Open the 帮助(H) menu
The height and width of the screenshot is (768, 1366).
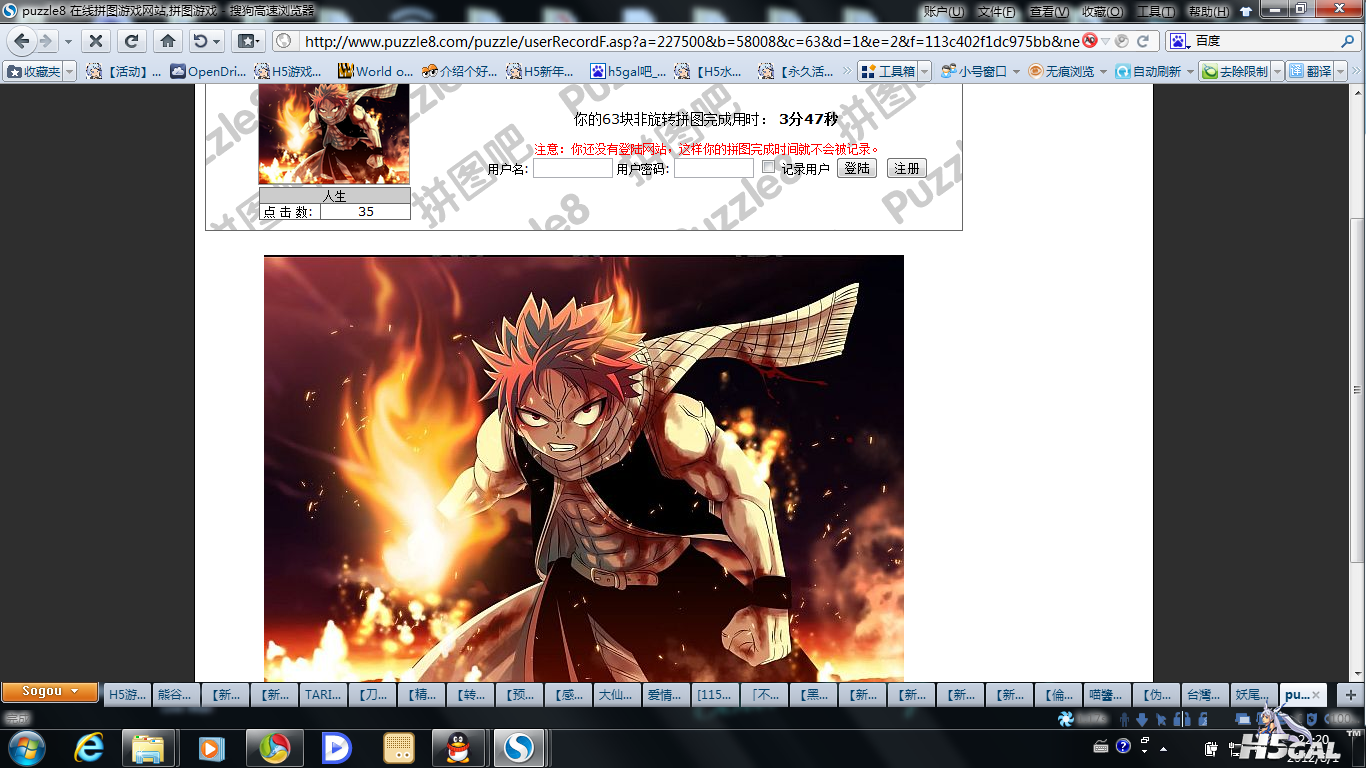tap(1208, 11)
